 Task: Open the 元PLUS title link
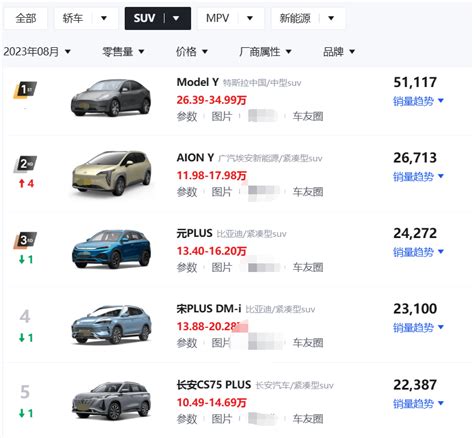click(x=194, y=233)
